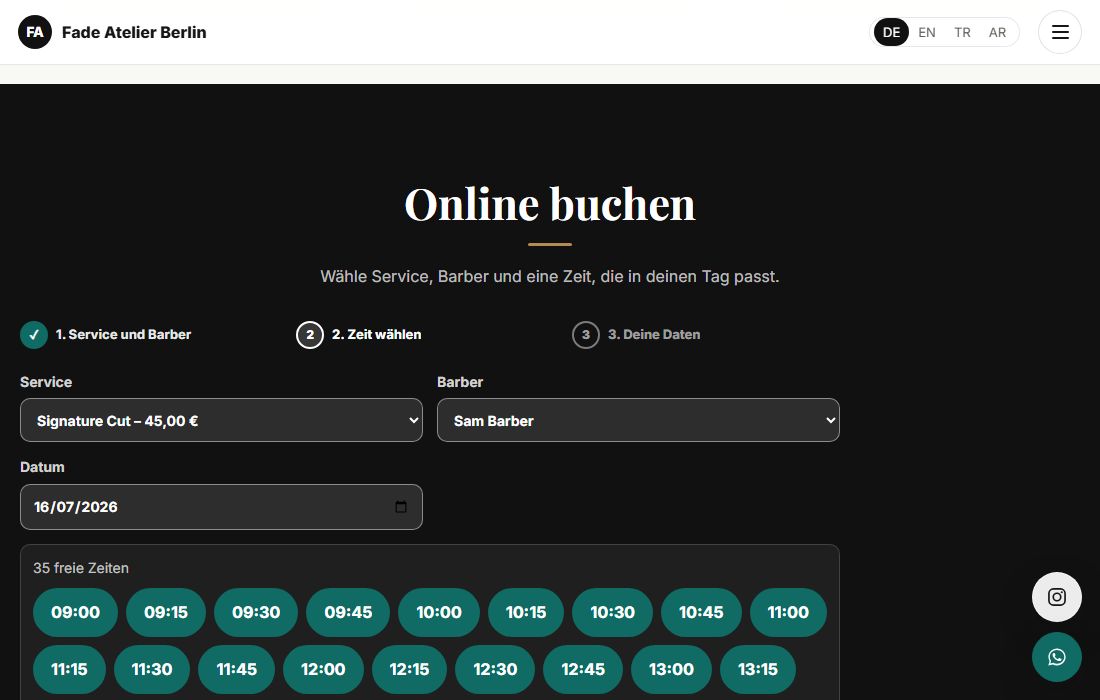The width and height of the screenshot is (1100, 700).
Task: Switch language to DE
Action: point(891,32)
